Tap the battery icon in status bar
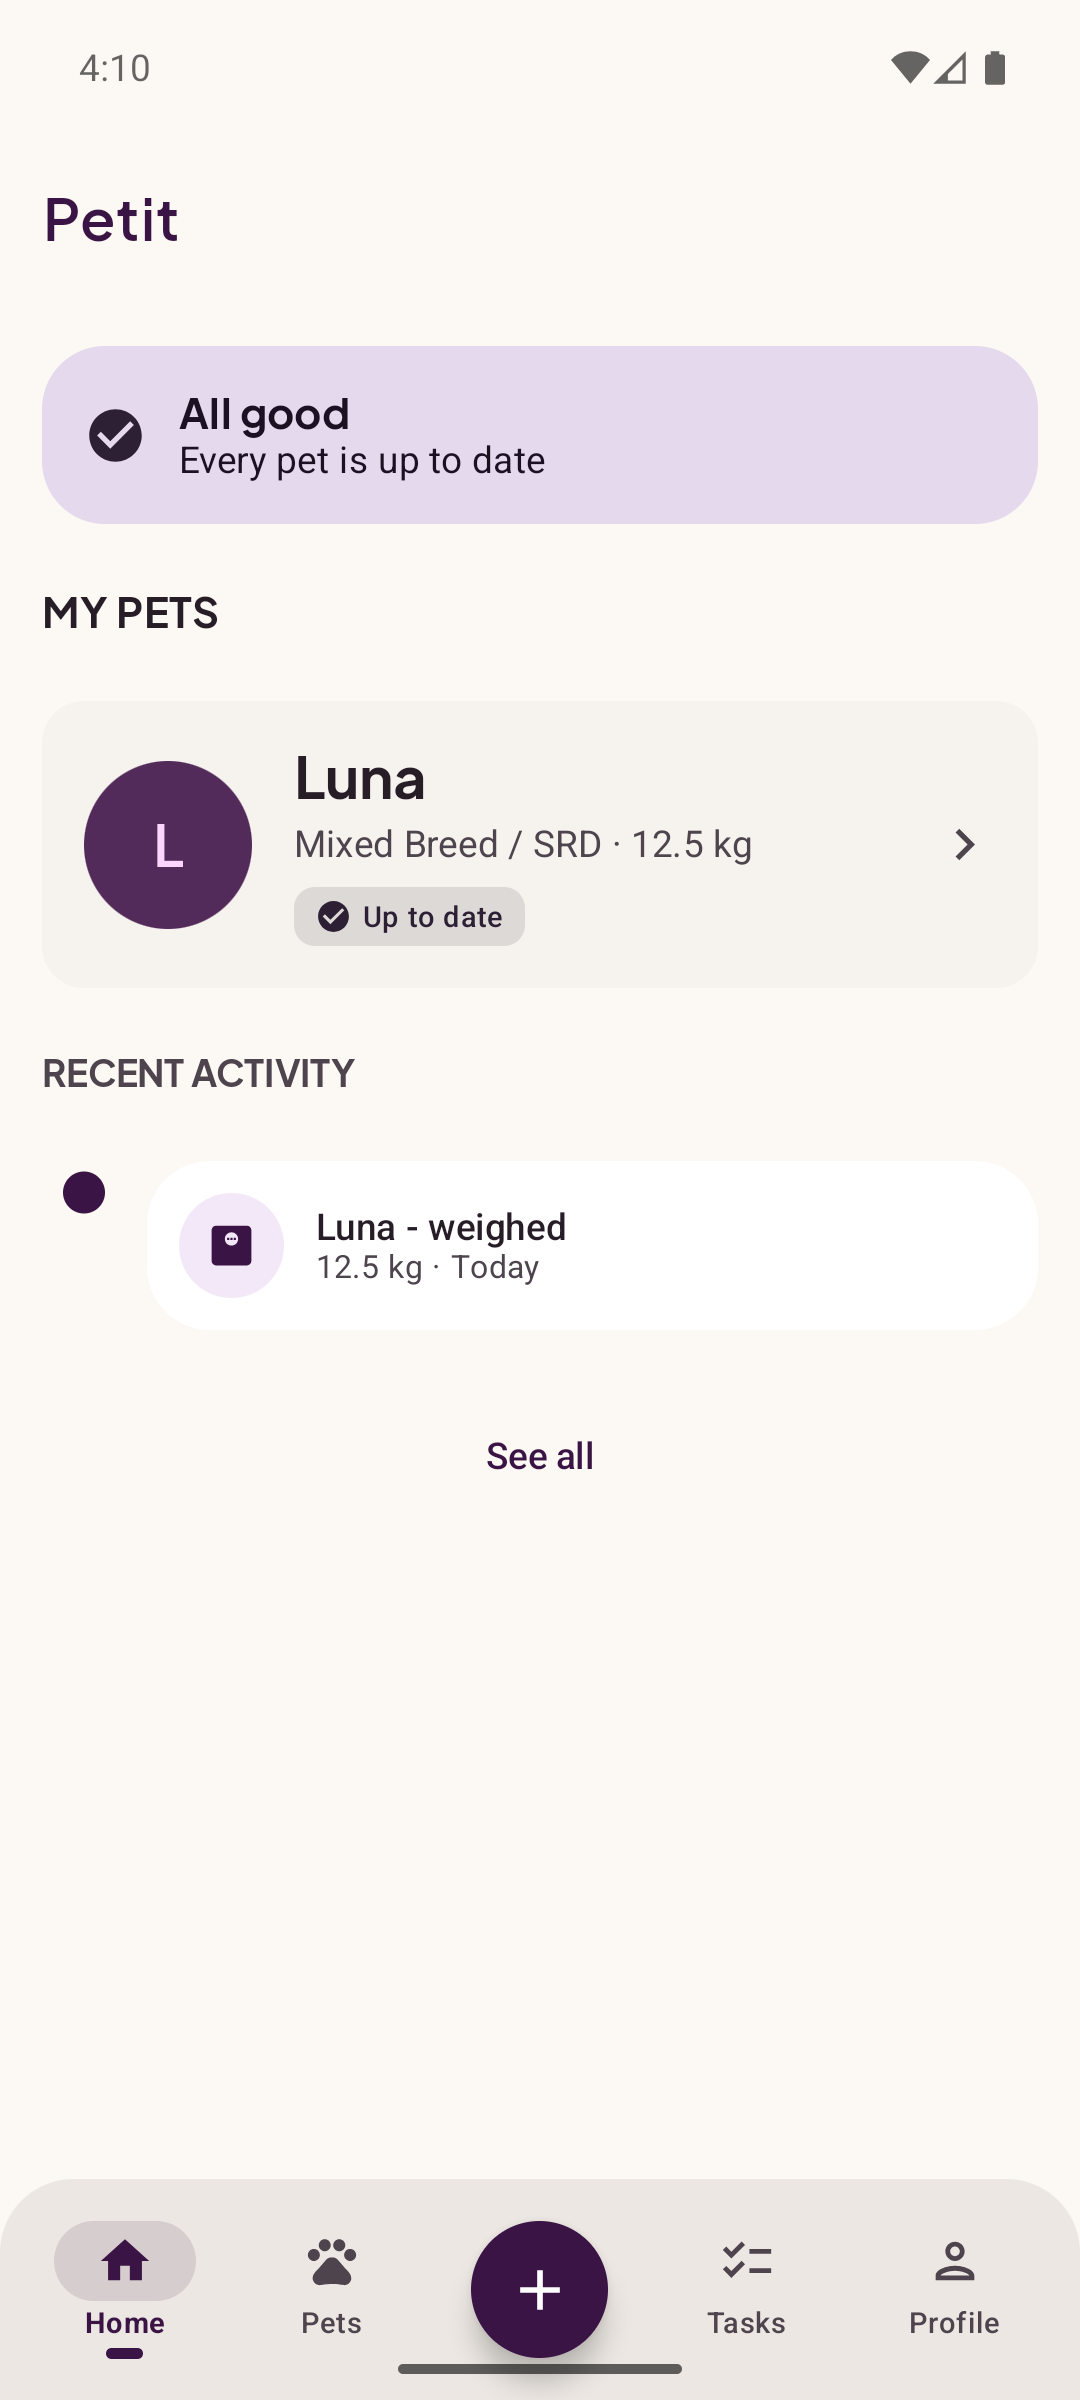Image resolution: width=1080 pixels, height=2400 pixels. pos(995,68)
